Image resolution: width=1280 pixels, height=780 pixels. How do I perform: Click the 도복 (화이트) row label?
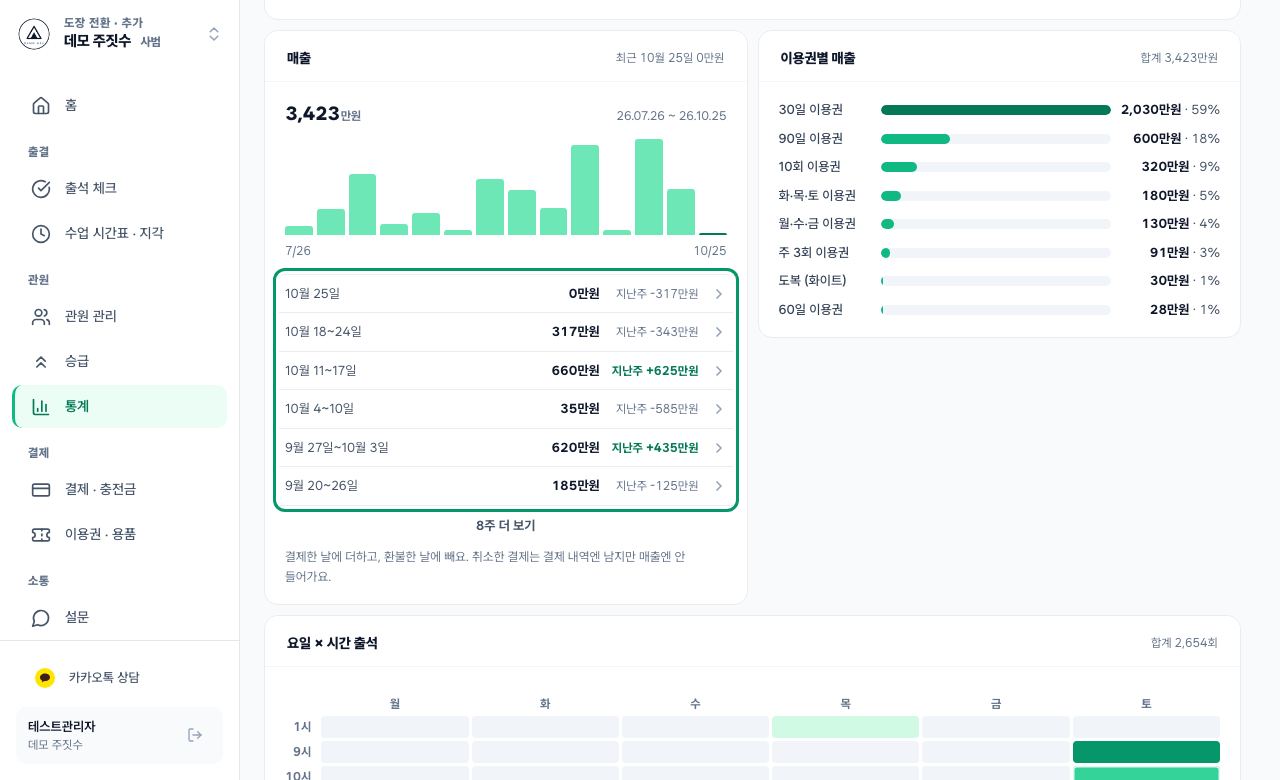tap(813, 281)
